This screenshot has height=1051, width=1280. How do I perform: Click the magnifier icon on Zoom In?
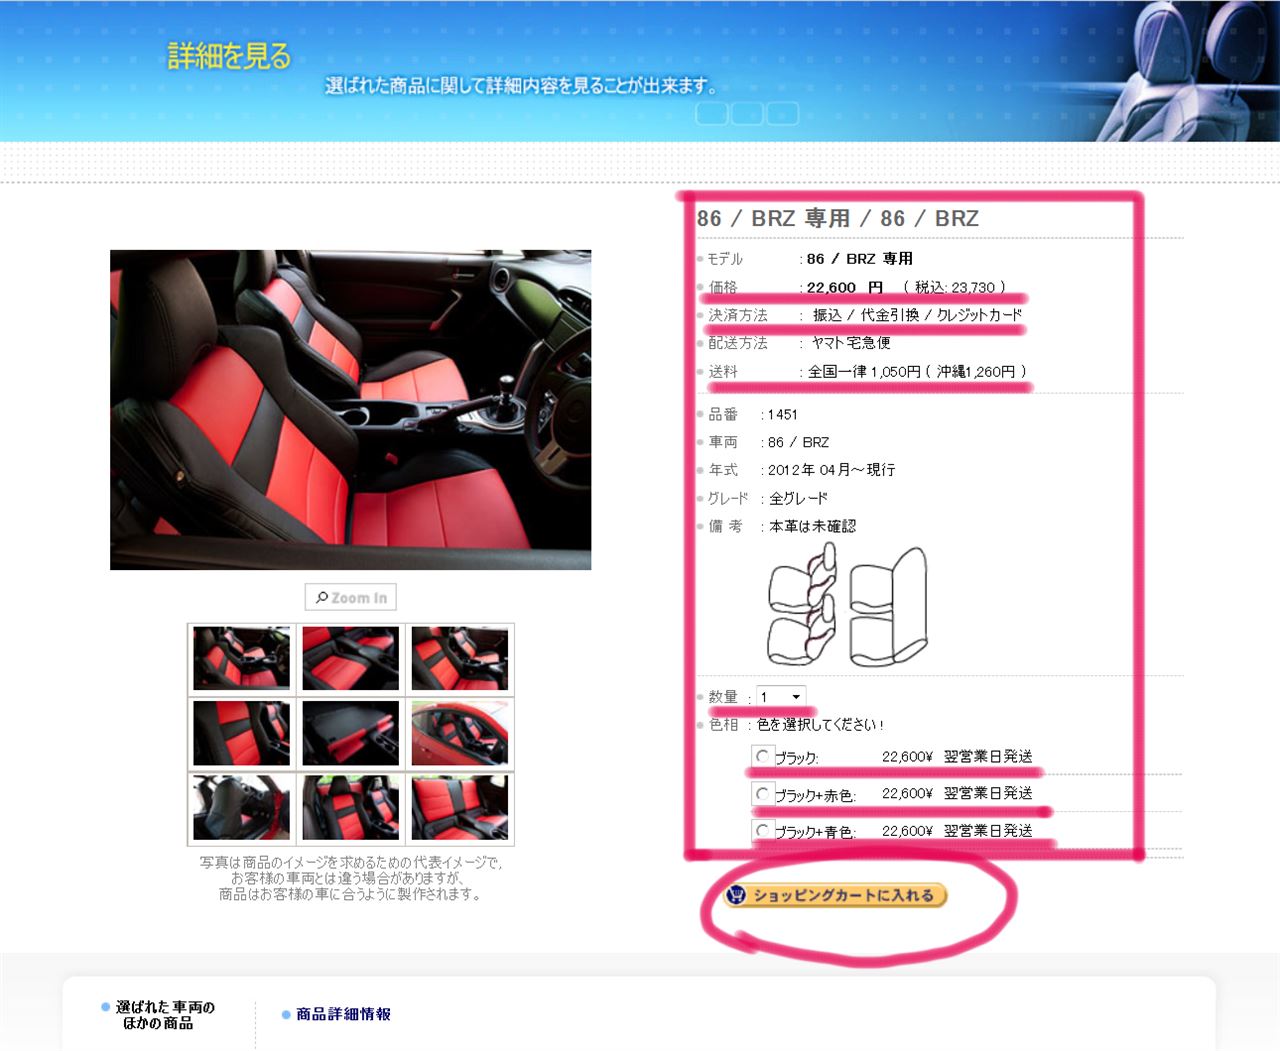322,597
